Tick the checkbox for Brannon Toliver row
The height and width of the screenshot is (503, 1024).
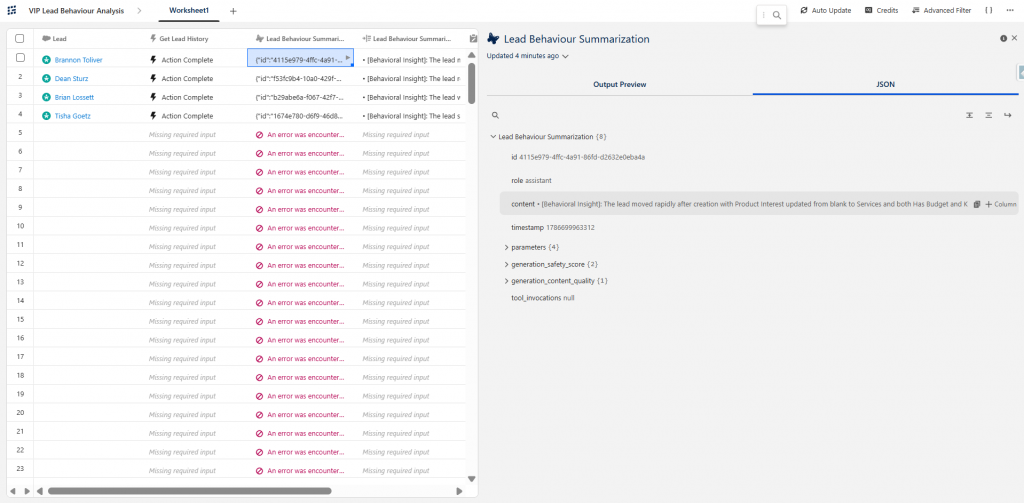[x=20, y=58]
